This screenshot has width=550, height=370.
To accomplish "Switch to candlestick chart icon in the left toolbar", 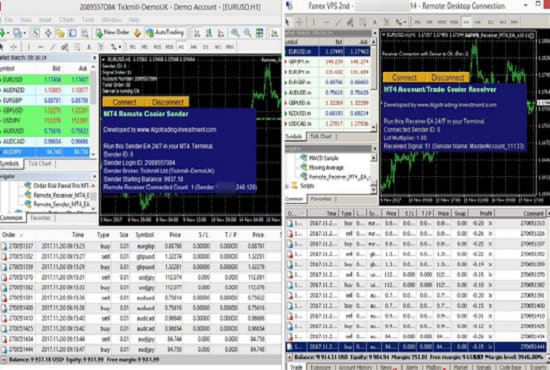I will pos(209,33).
